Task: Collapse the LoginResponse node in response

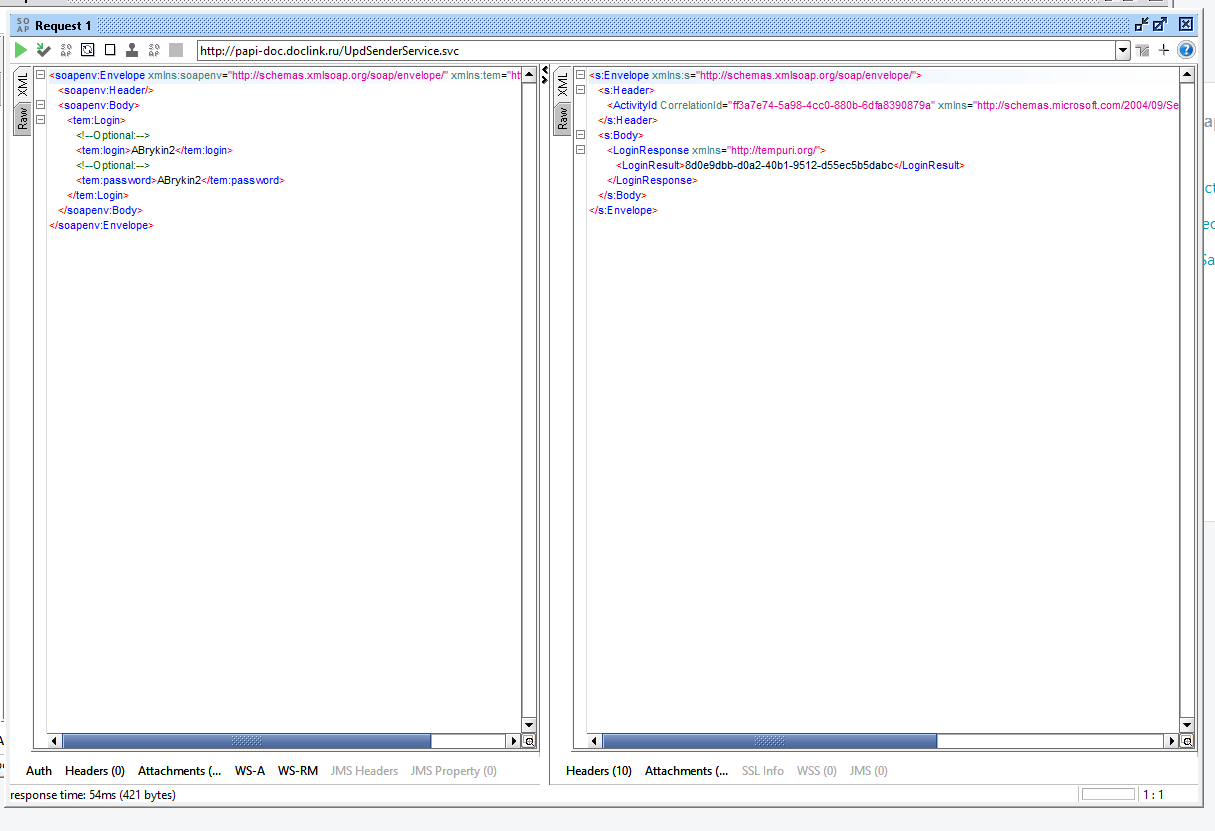Action: pyautogui.click(x=579, y=150)
